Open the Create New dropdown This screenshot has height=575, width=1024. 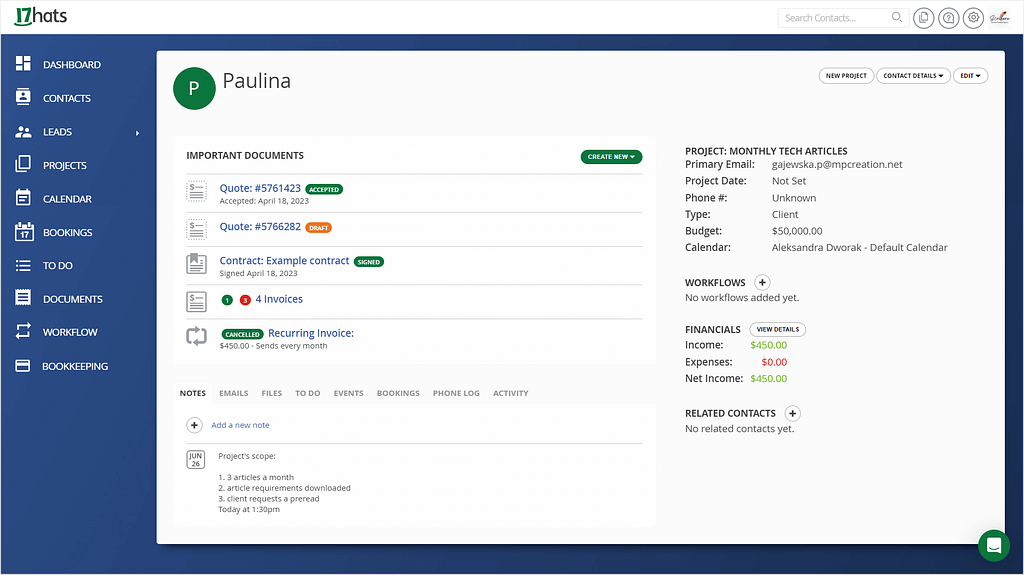point(611,157)
